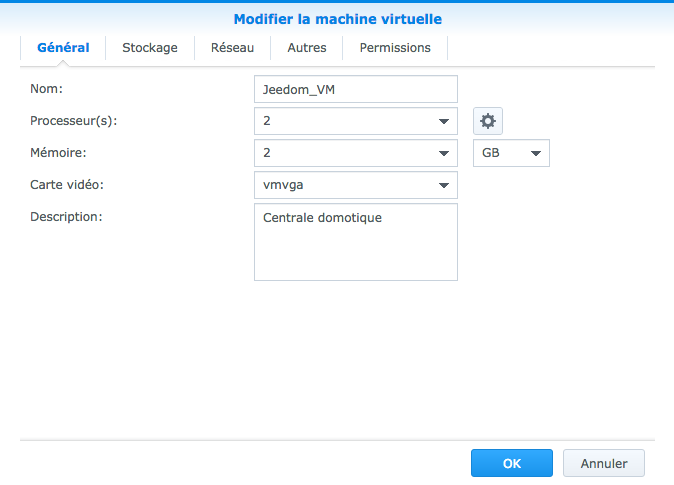Open the Réseau tab
674x485 pixels.
pyautogui.click(x=232, y=47)
